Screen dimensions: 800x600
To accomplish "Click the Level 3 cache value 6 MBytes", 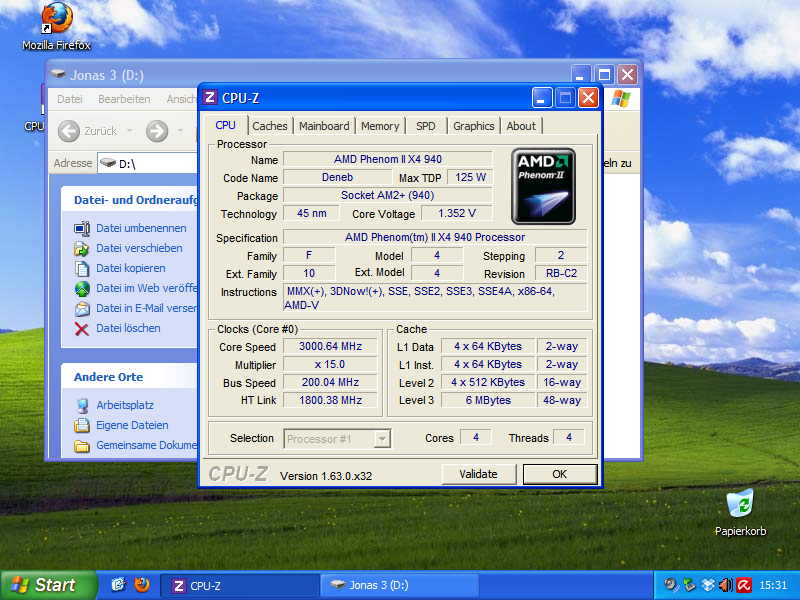I will click(488, 401).
